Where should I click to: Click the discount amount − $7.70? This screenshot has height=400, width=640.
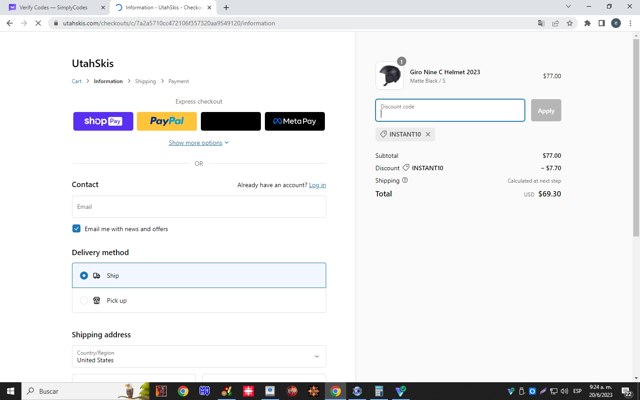(x=551, y=168)
